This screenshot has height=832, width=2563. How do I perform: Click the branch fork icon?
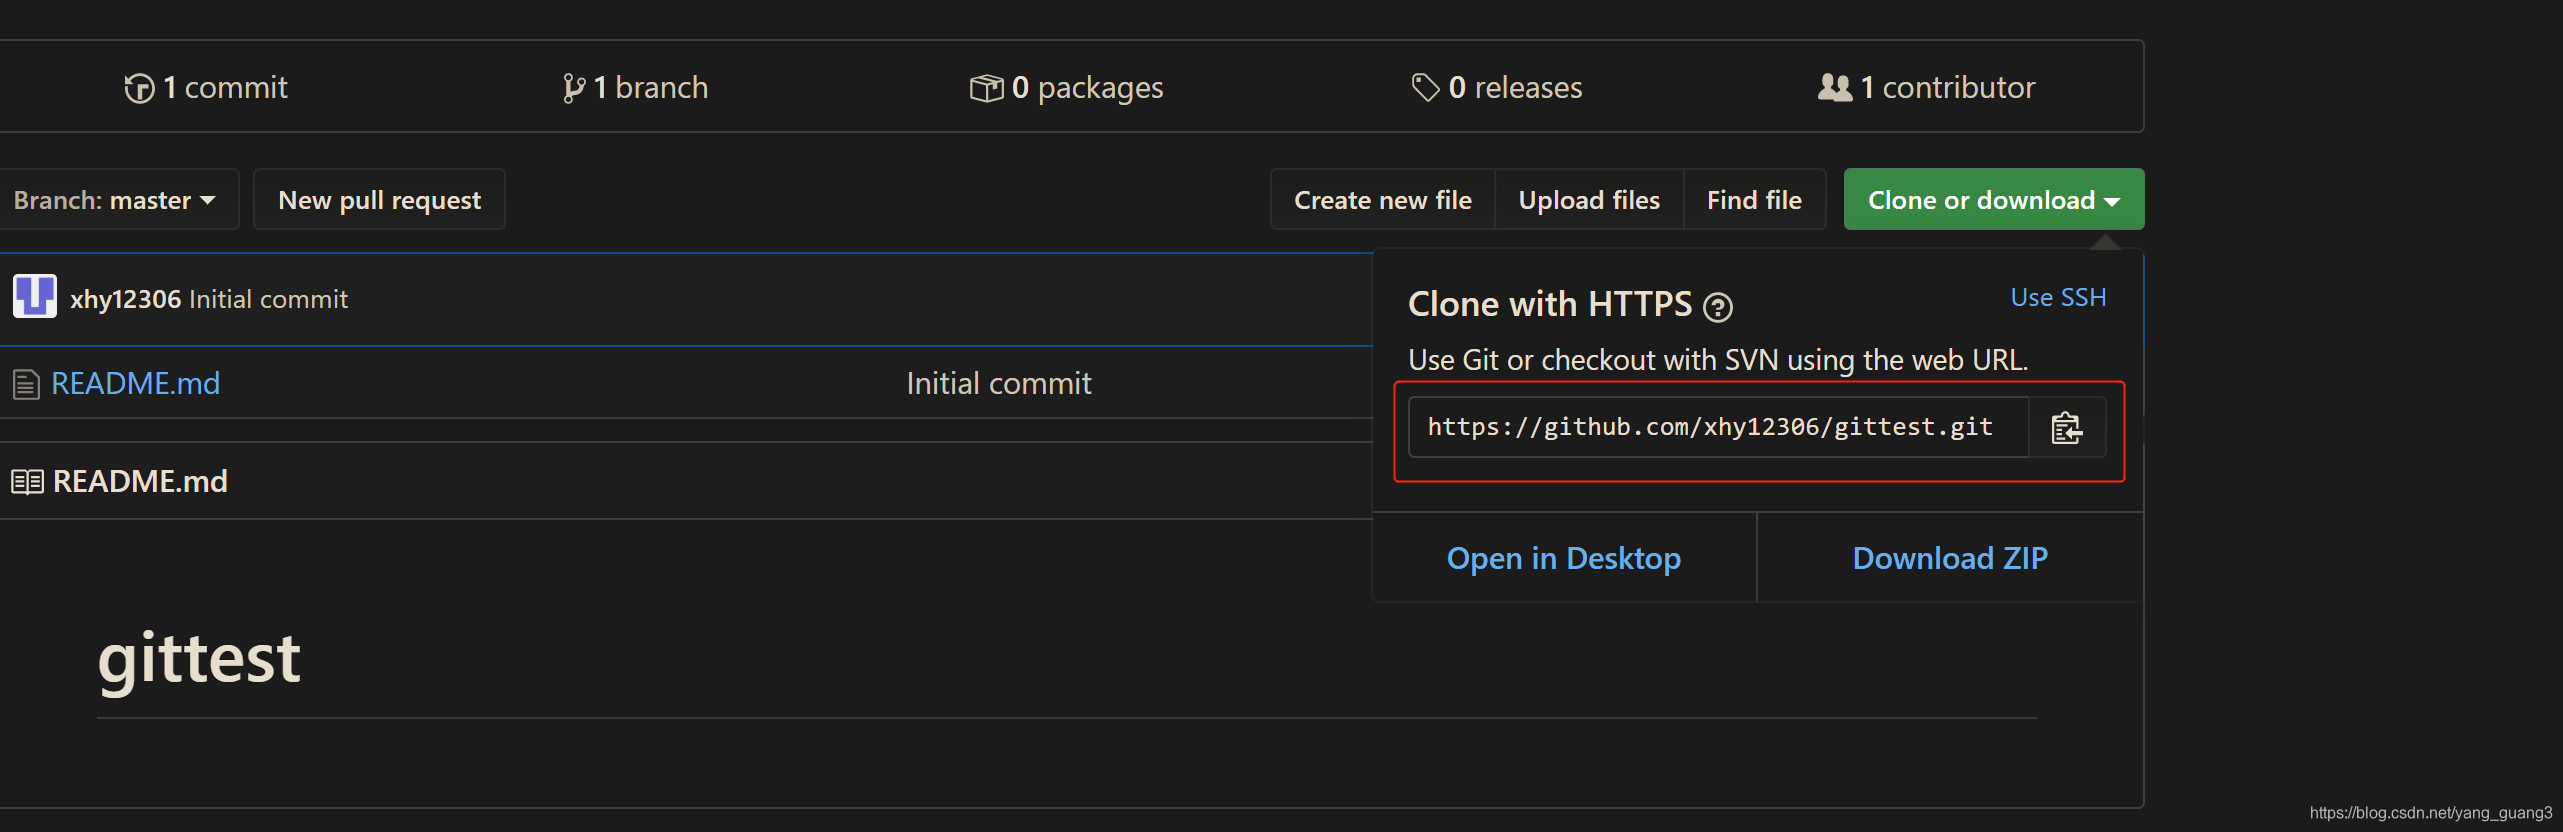coord(574,88)
